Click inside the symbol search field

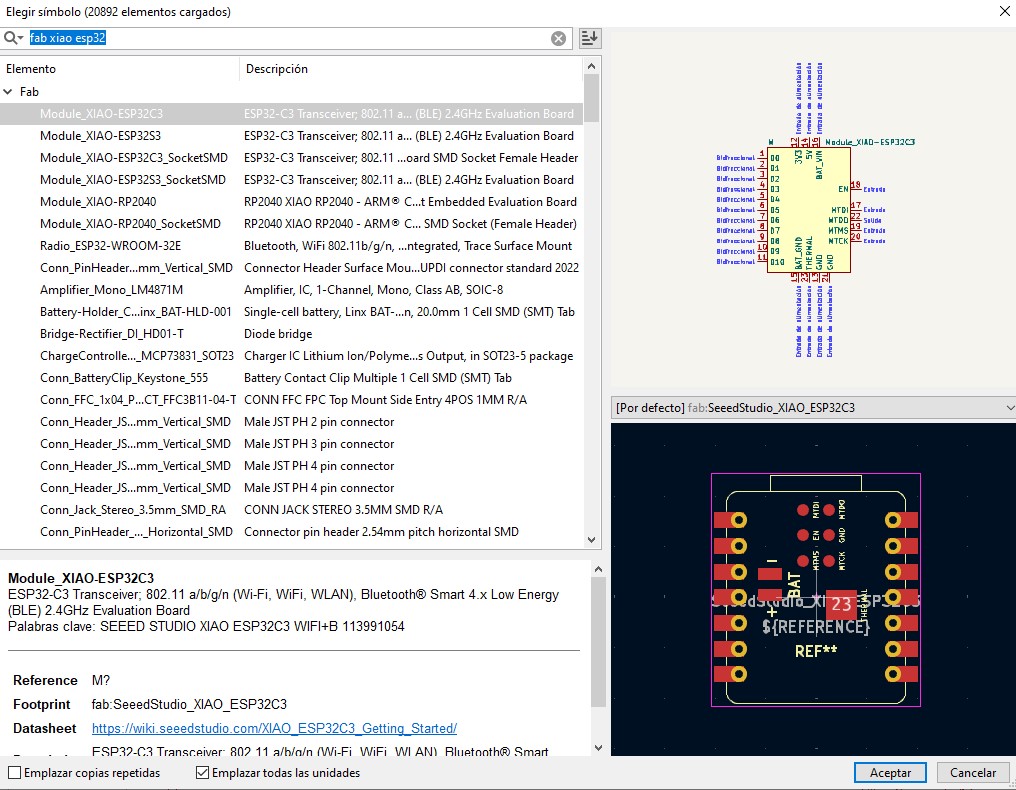(288, 38)
